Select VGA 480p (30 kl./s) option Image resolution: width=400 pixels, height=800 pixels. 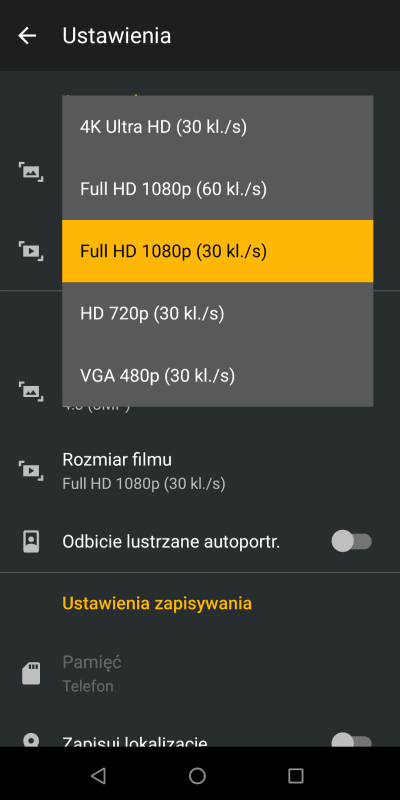pyautogui.click(x=217, y=376)
